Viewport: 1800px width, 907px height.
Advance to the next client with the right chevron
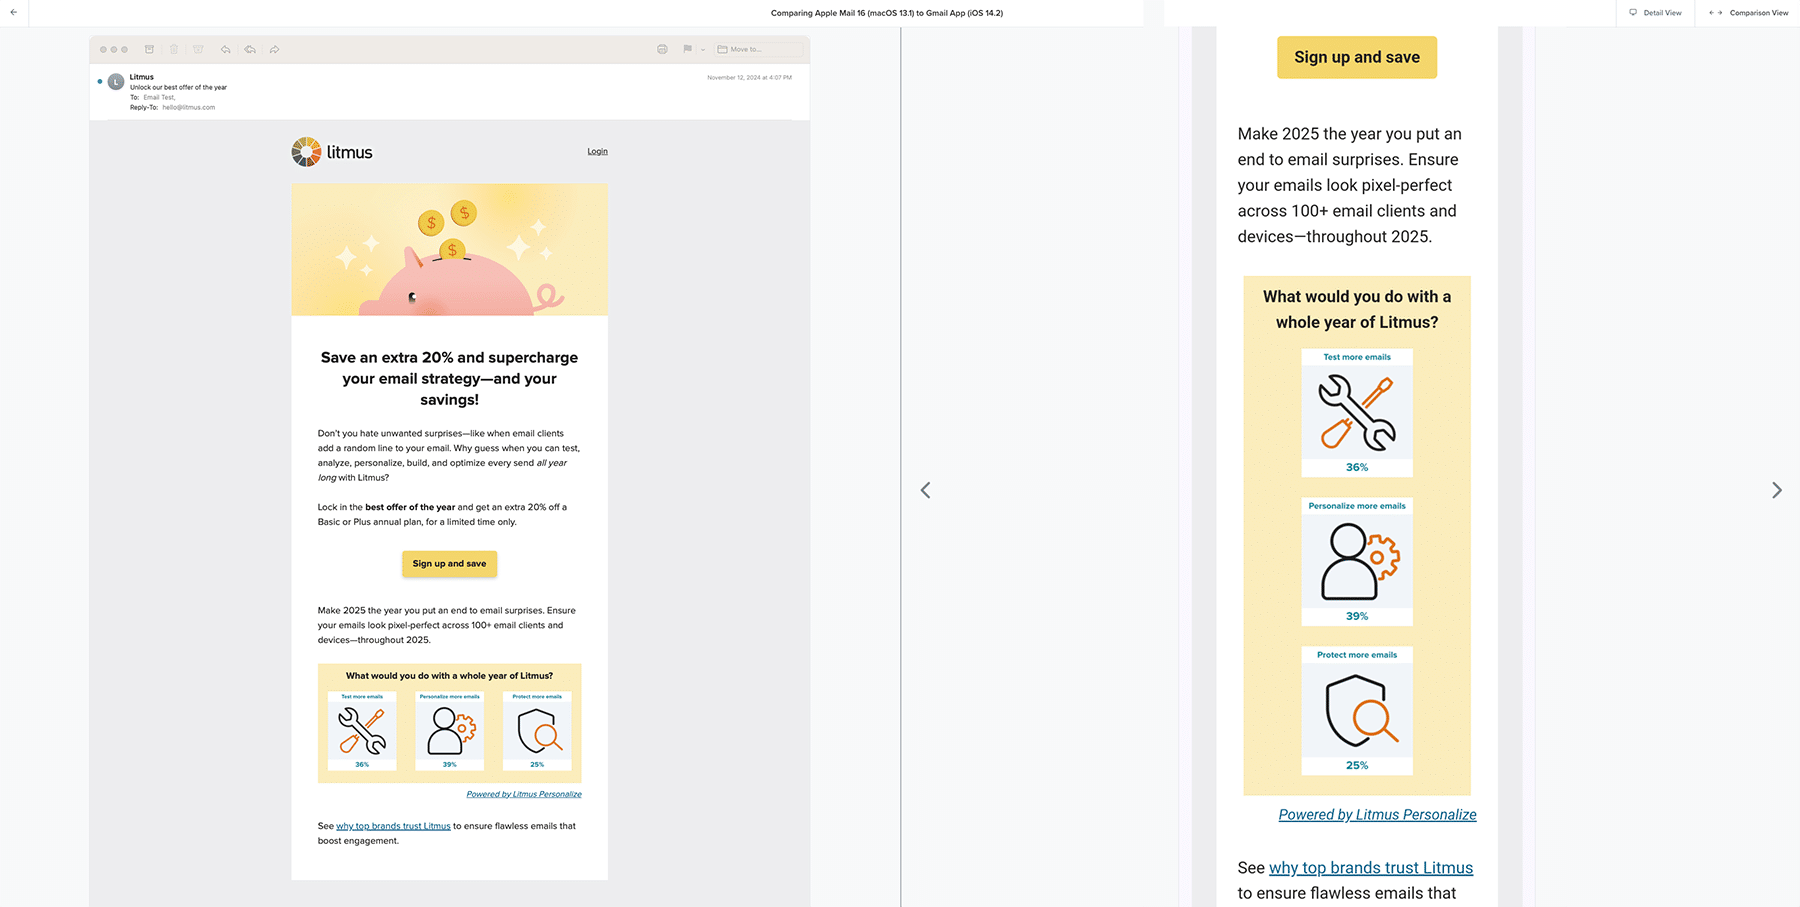tap(1777, 490)
